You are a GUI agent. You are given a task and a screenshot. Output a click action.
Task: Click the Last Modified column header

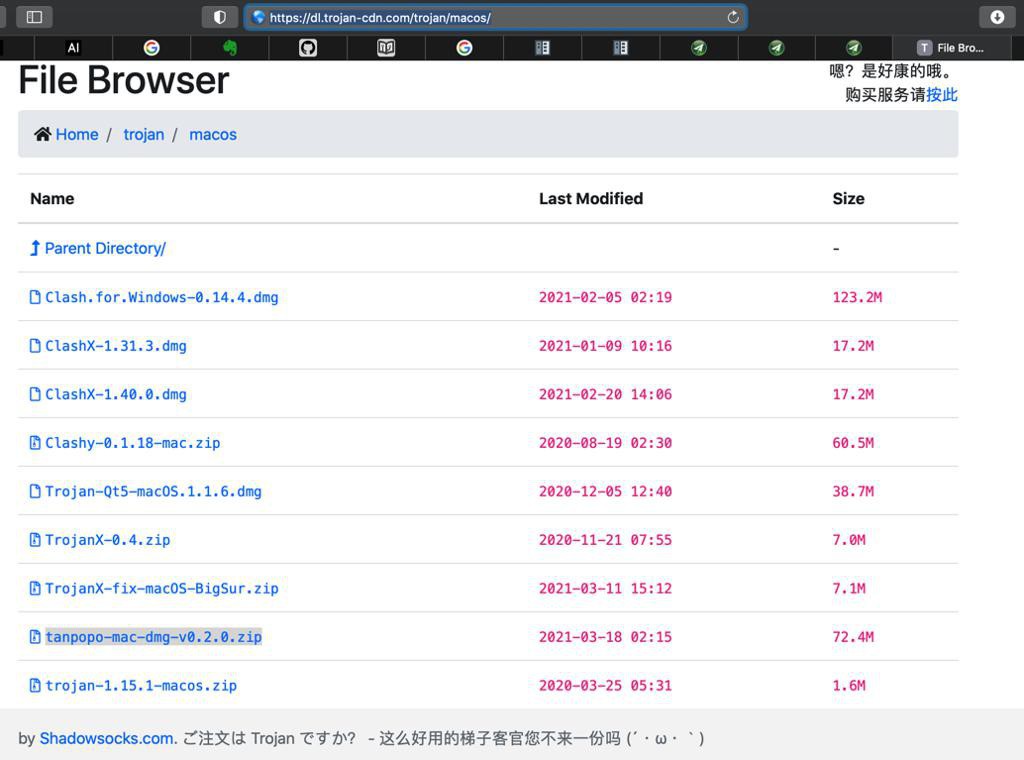(x=591, y=198)
